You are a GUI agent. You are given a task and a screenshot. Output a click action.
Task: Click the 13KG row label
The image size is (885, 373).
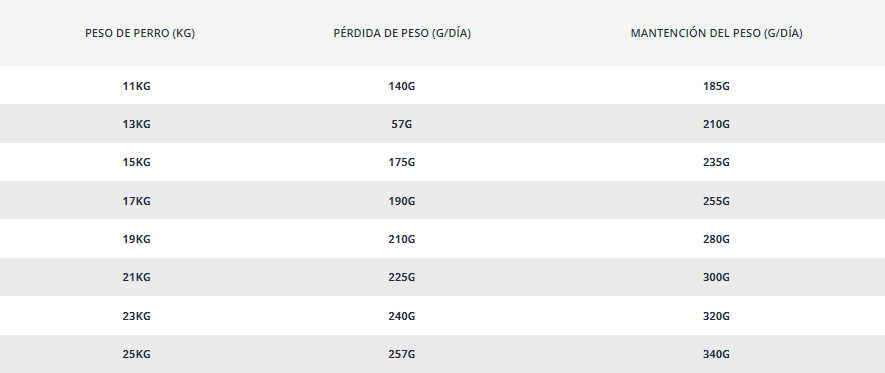coord(137,124)
